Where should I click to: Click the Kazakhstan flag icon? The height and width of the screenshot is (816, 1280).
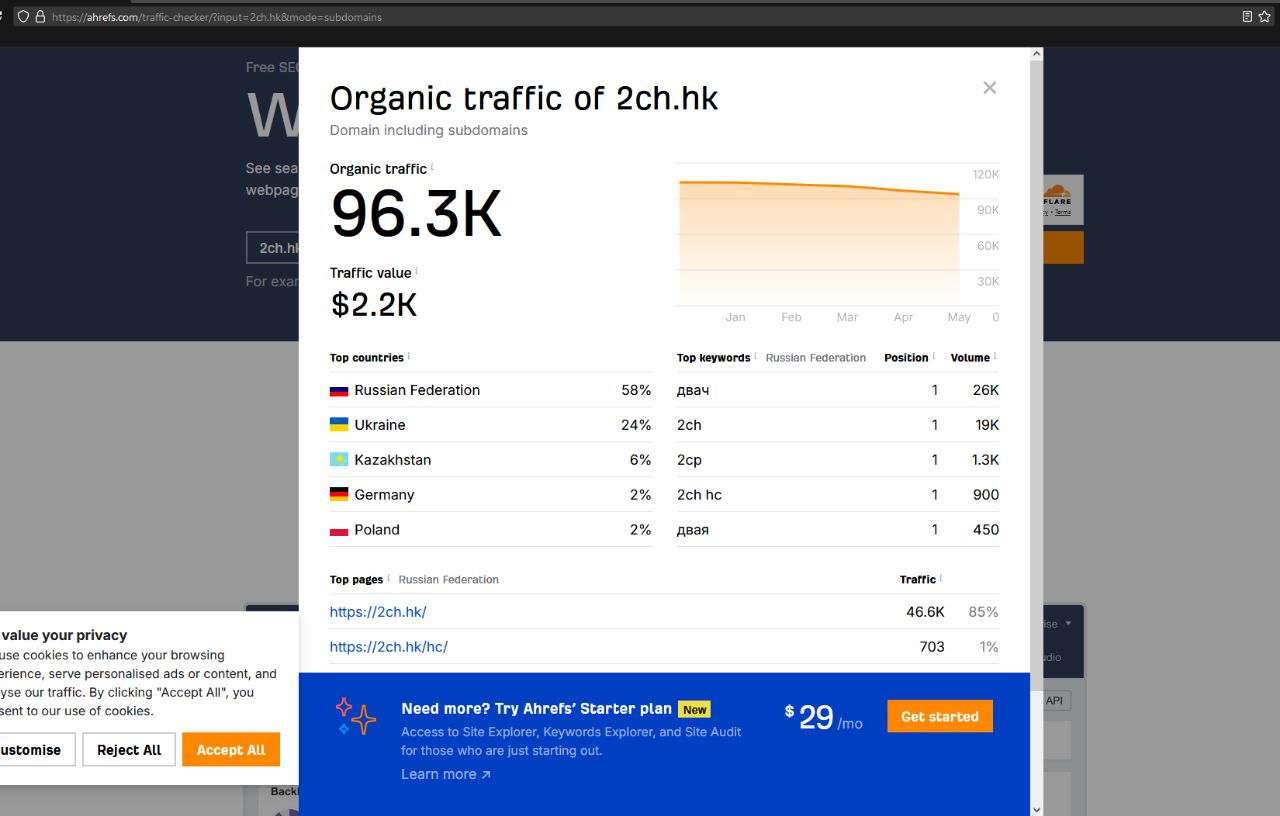[339, 460]
